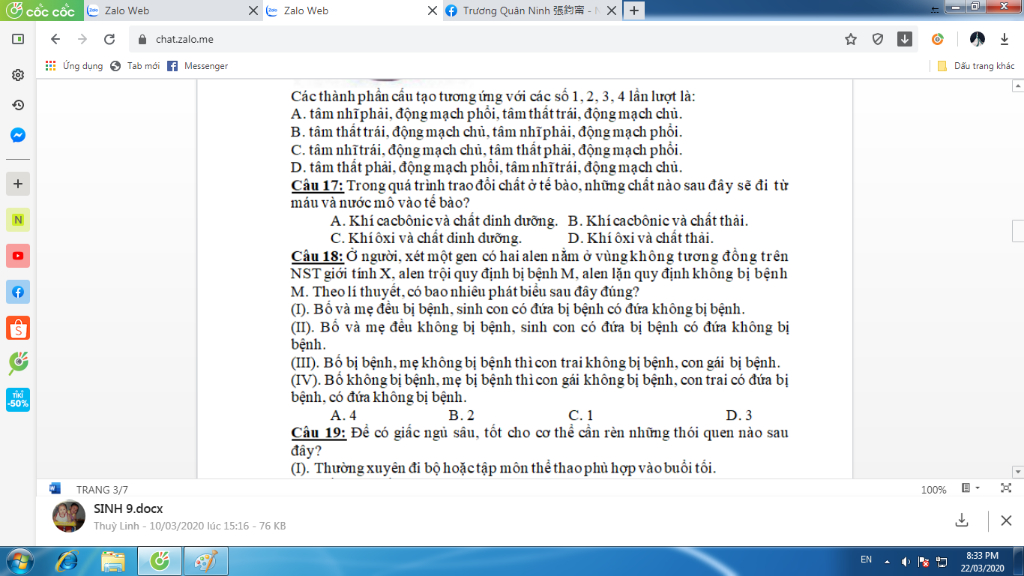
Task: Click the Câu 18 question heading
Action: (317, 256)
